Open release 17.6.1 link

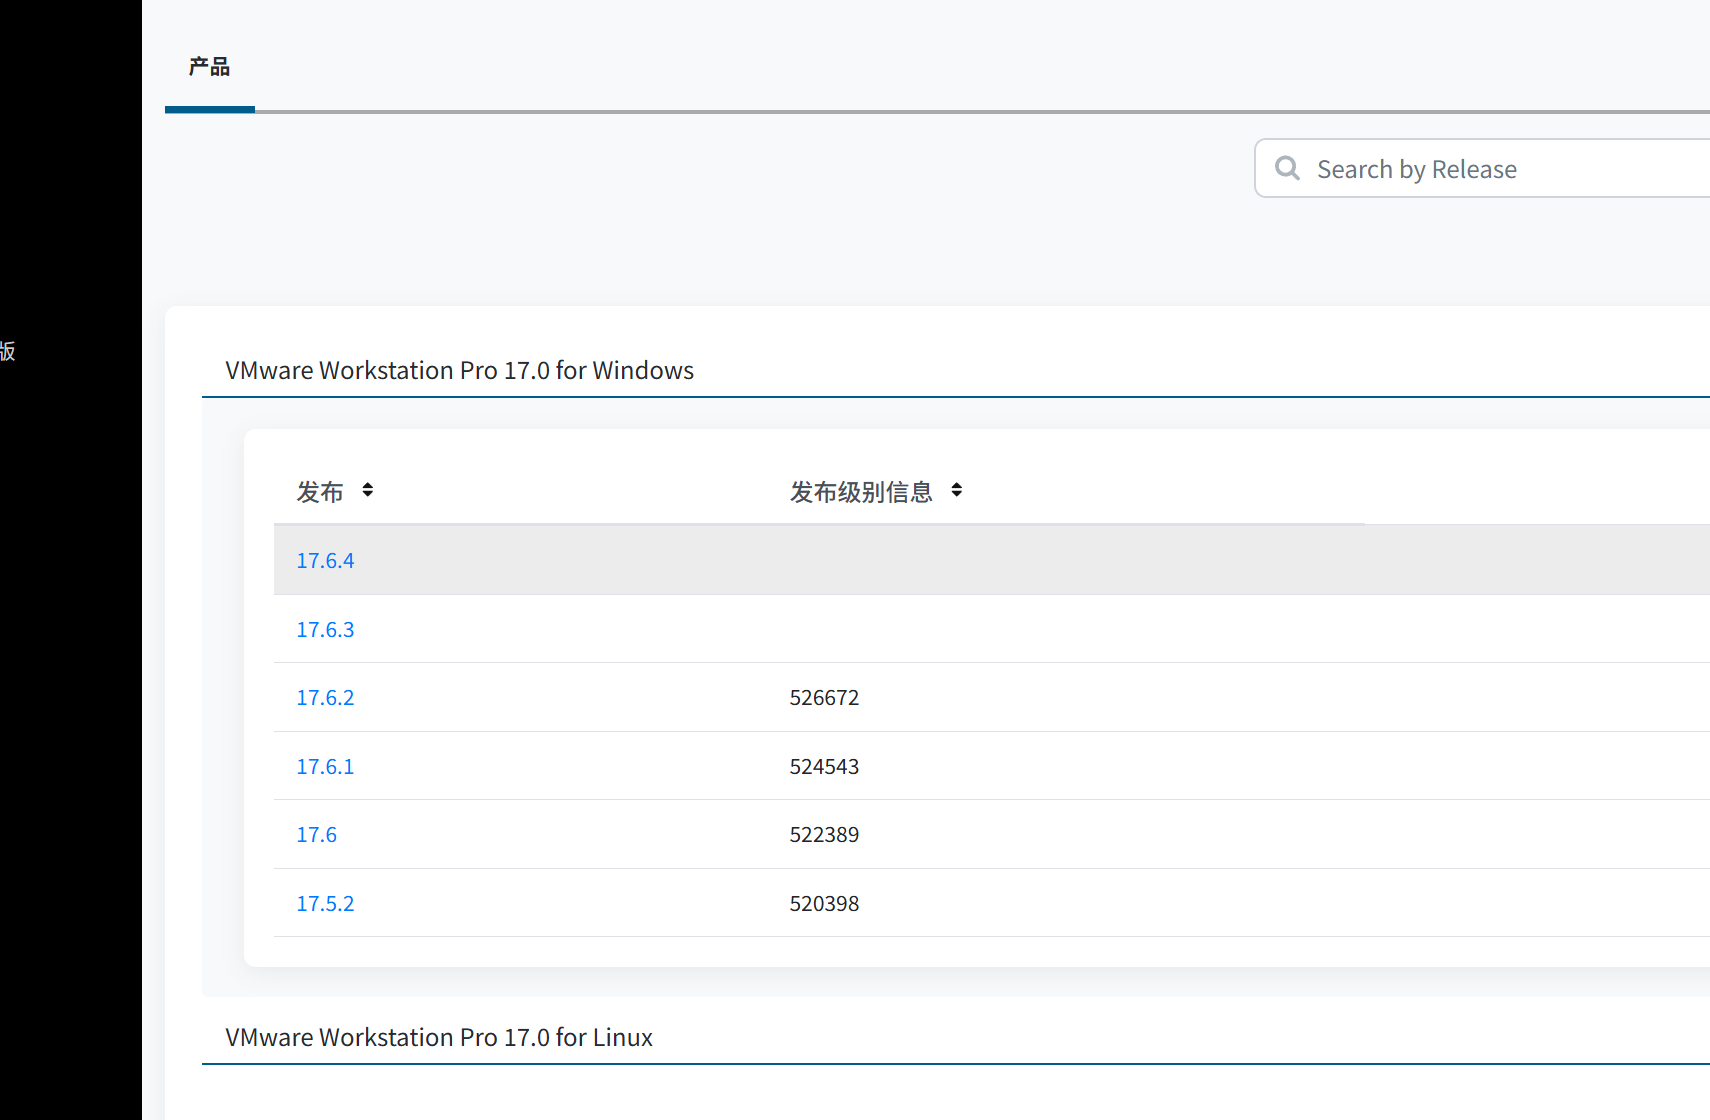(x=325, y=767)
